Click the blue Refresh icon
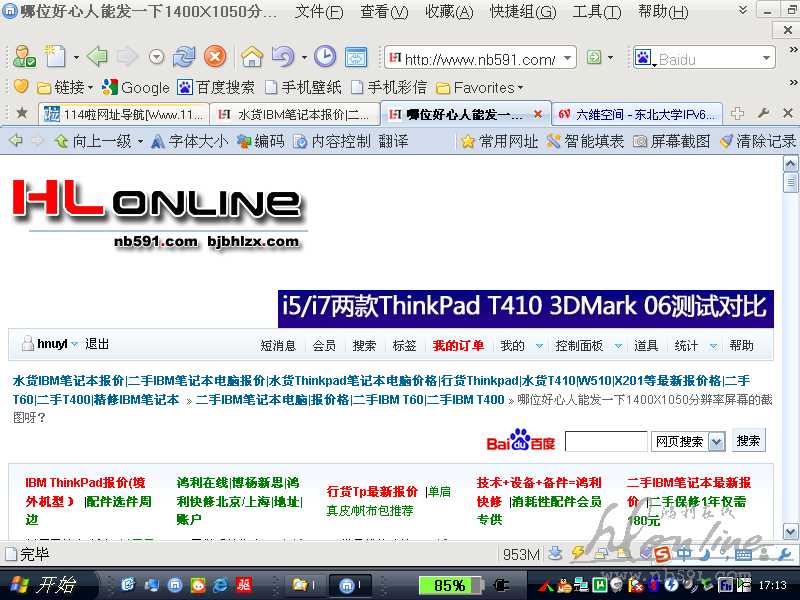The width and height of the screenshot is (800, 600). click(x=184, y=57)
